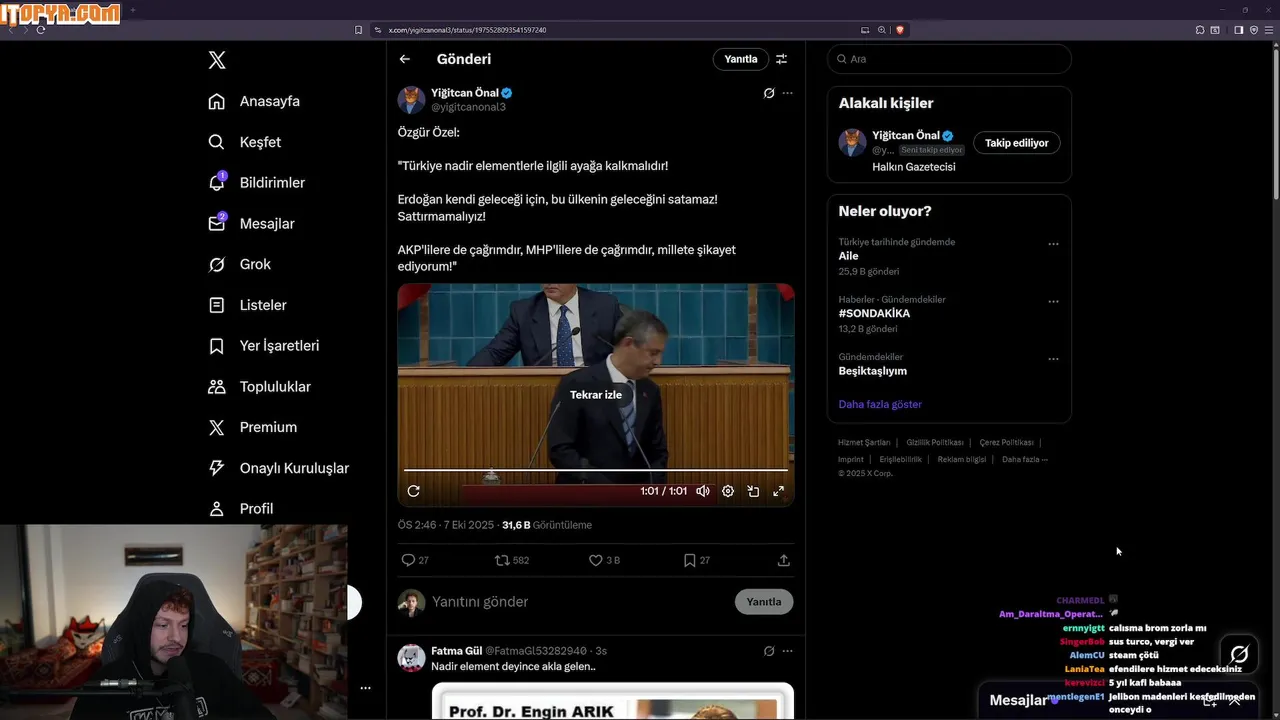Screen dimensions: 1280x720
Task: Open Onaylı Kuruluşlar page
Action: 278,468
